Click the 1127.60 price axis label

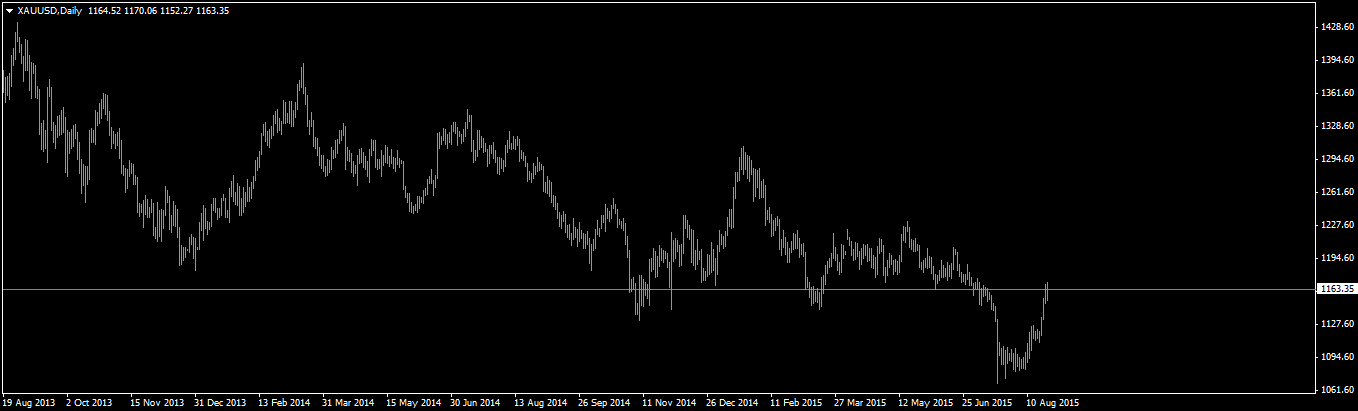point(1337,324)
